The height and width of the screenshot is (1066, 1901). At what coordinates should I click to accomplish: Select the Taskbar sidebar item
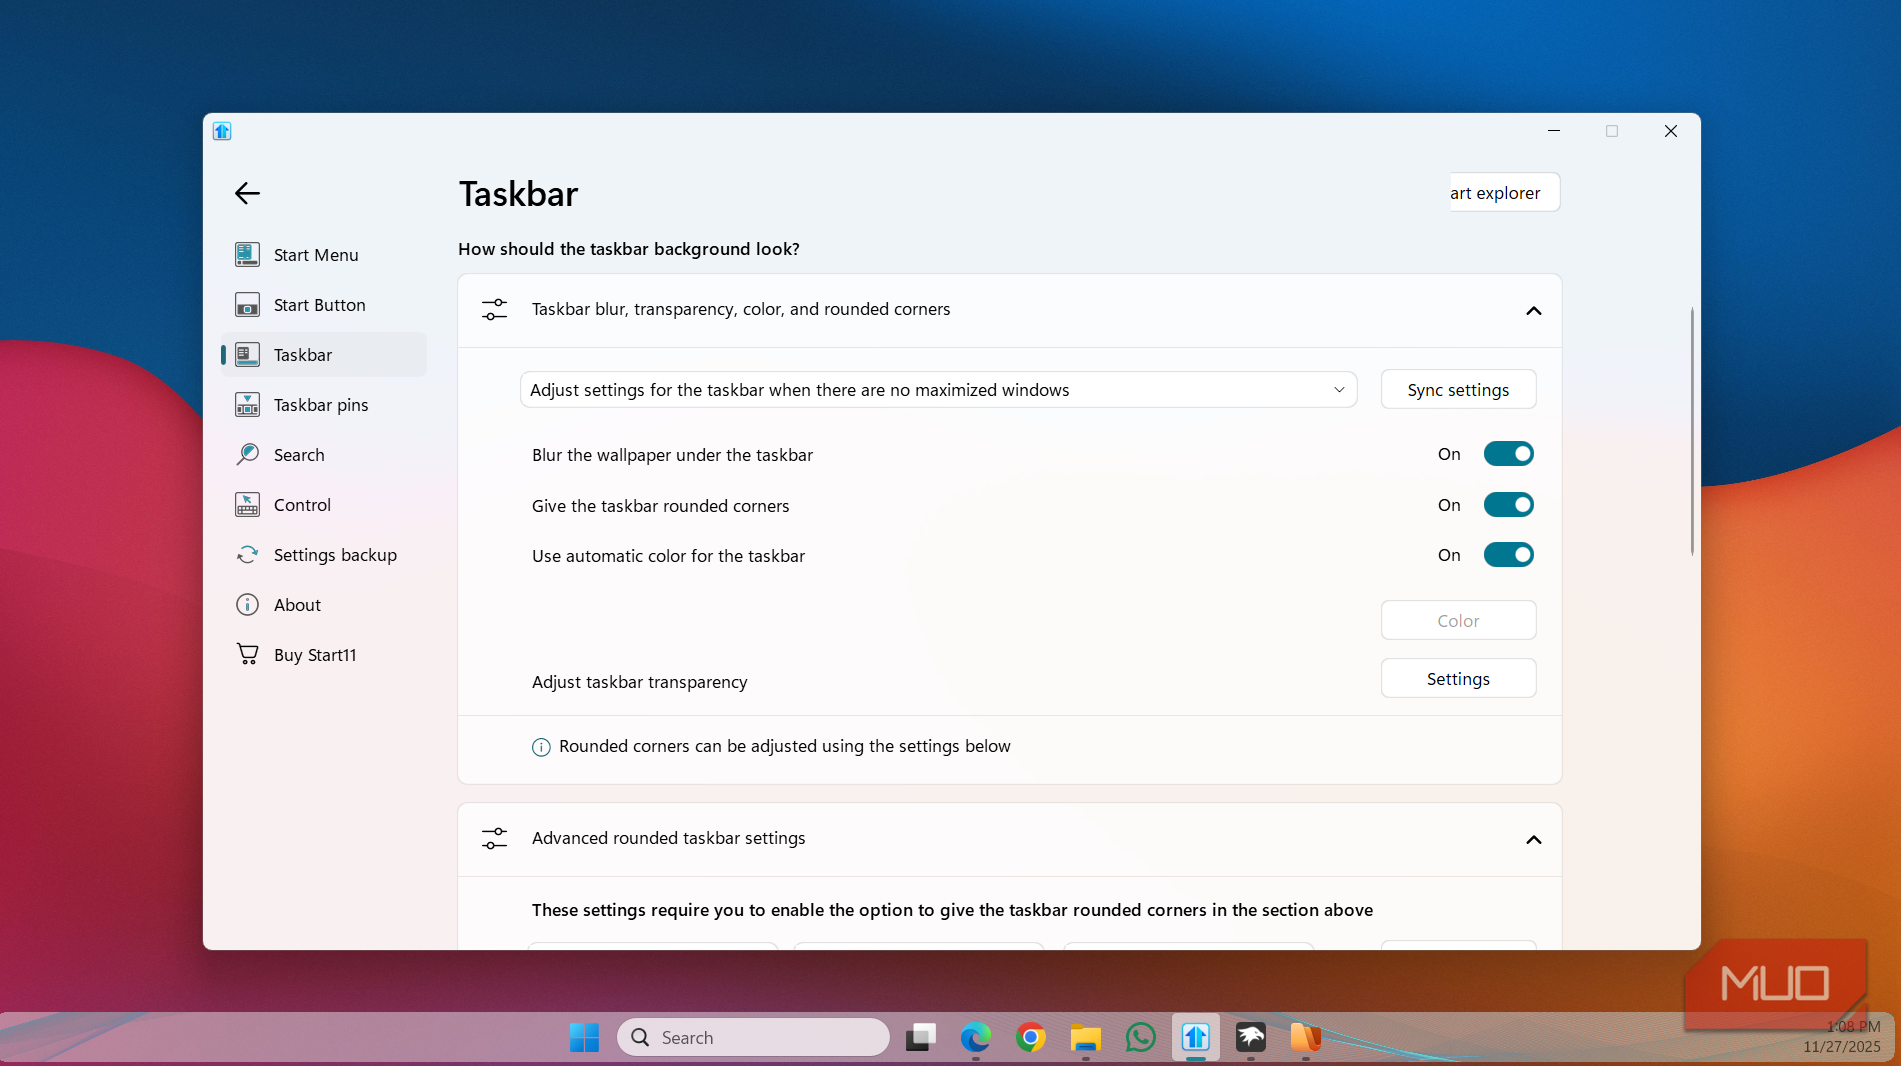(324, 355)
